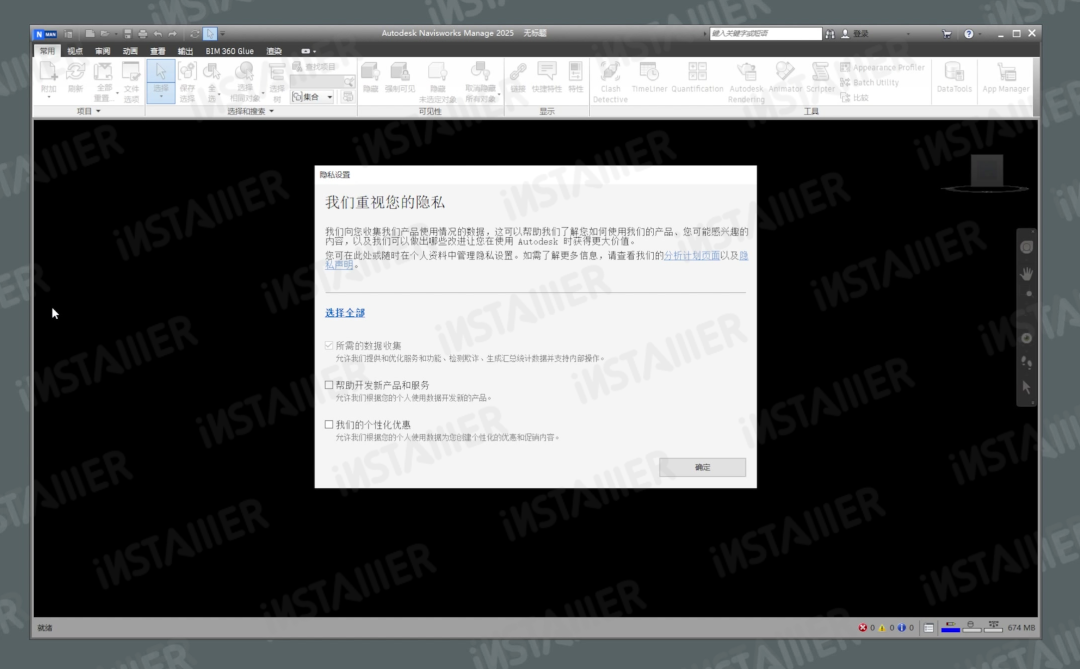Switch to the 动画 ribbon tab
This screenshot has height=669, width=1080.
point(130,51)
